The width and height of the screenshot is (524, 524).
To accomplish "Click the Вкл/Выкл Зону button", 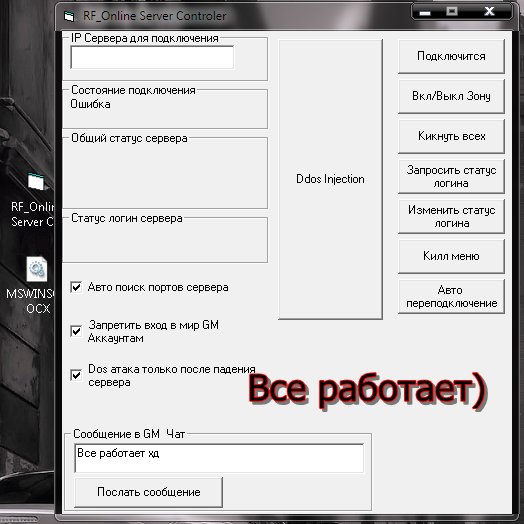I will [451, 96].
